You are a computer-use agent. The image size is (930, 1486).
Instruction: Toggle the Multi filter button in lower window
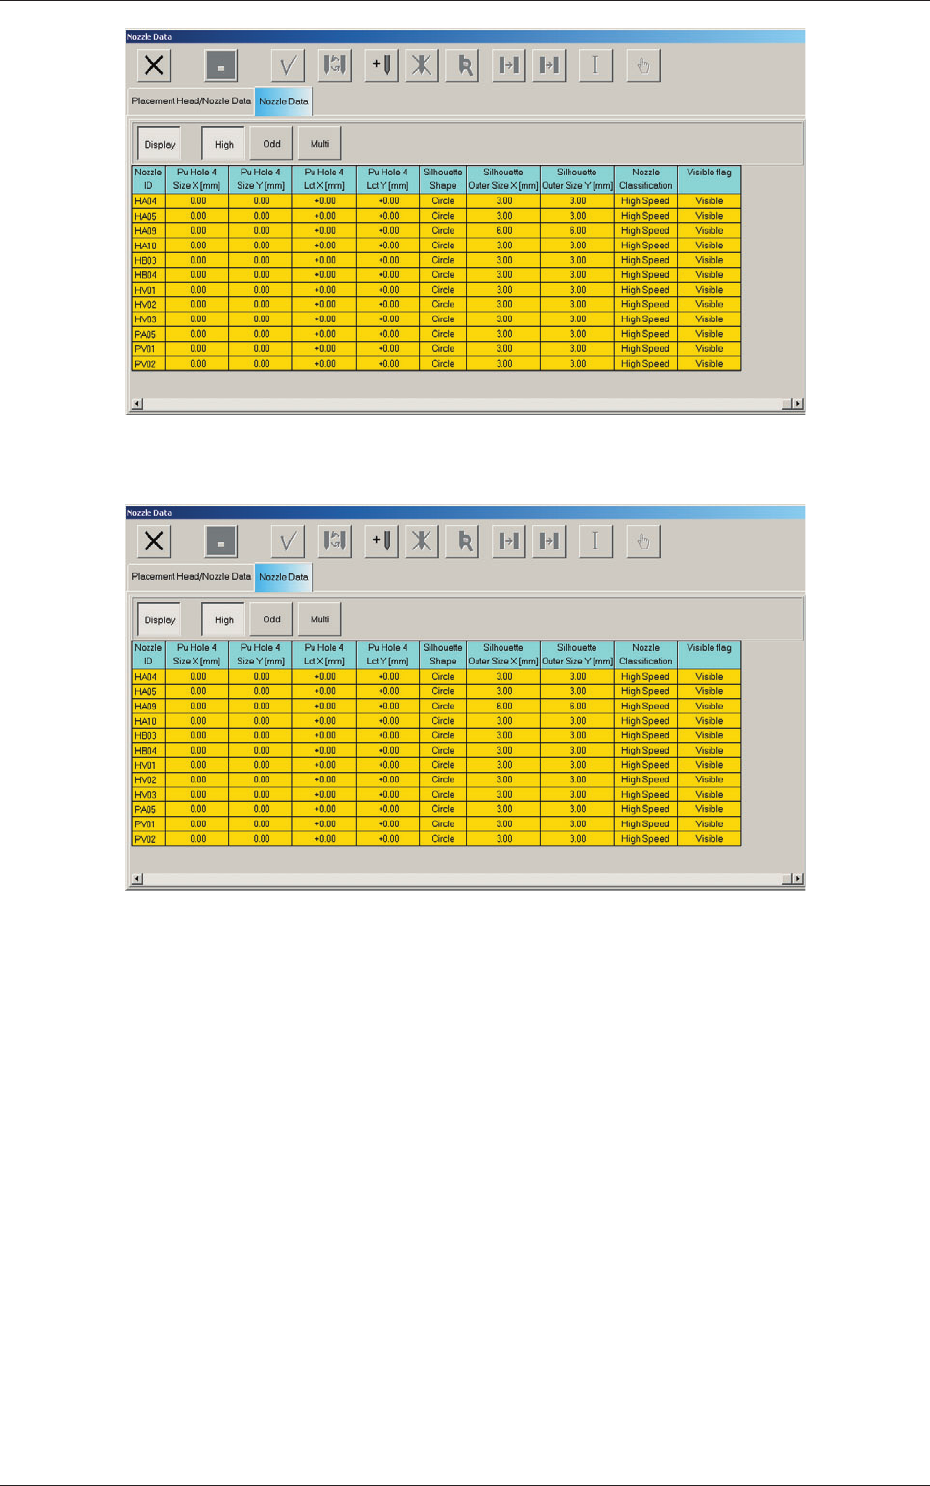pos(320,620)
